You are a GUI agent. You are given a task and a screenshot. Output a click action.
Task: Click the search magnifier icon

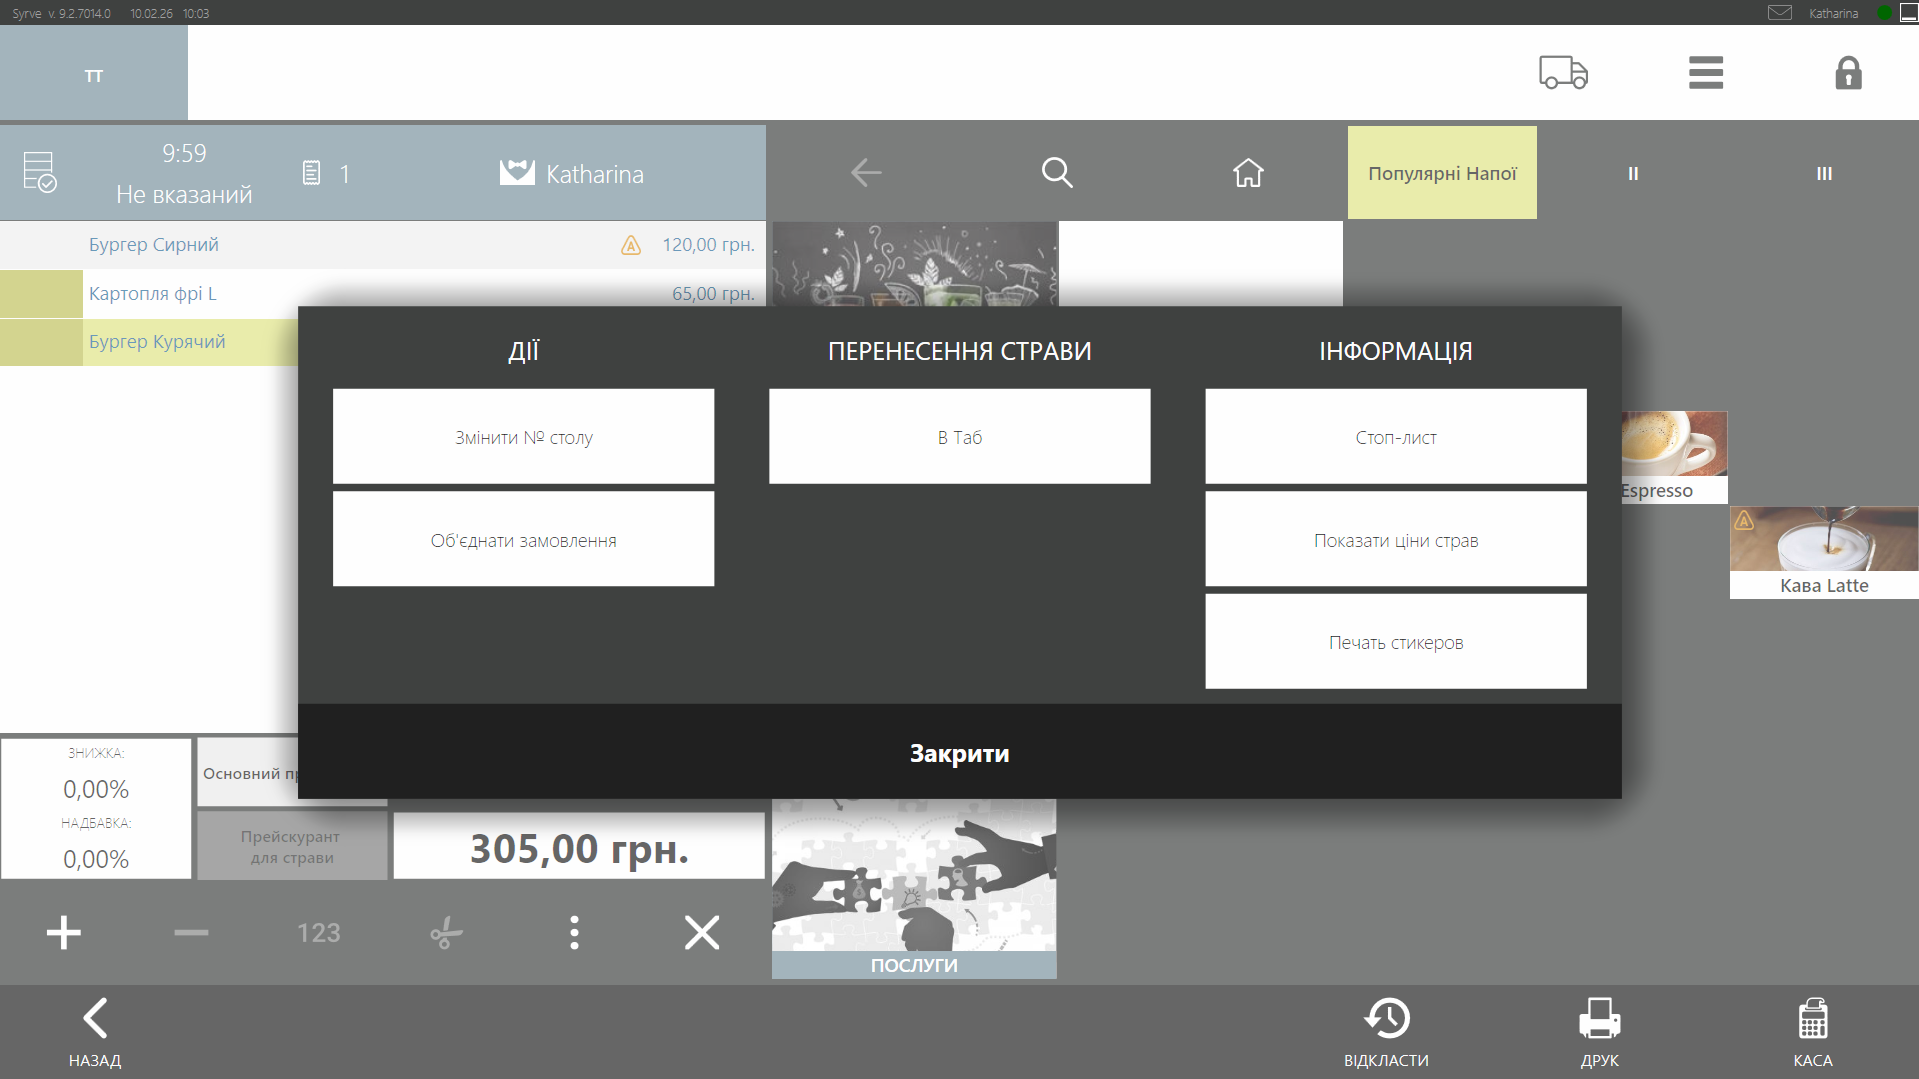pos(1056,173)
